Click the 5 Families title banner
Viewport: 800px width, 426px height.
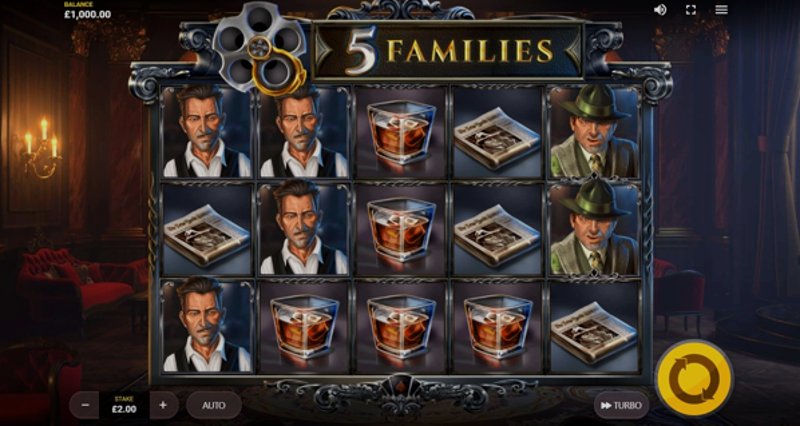click(x=447, y=51)
